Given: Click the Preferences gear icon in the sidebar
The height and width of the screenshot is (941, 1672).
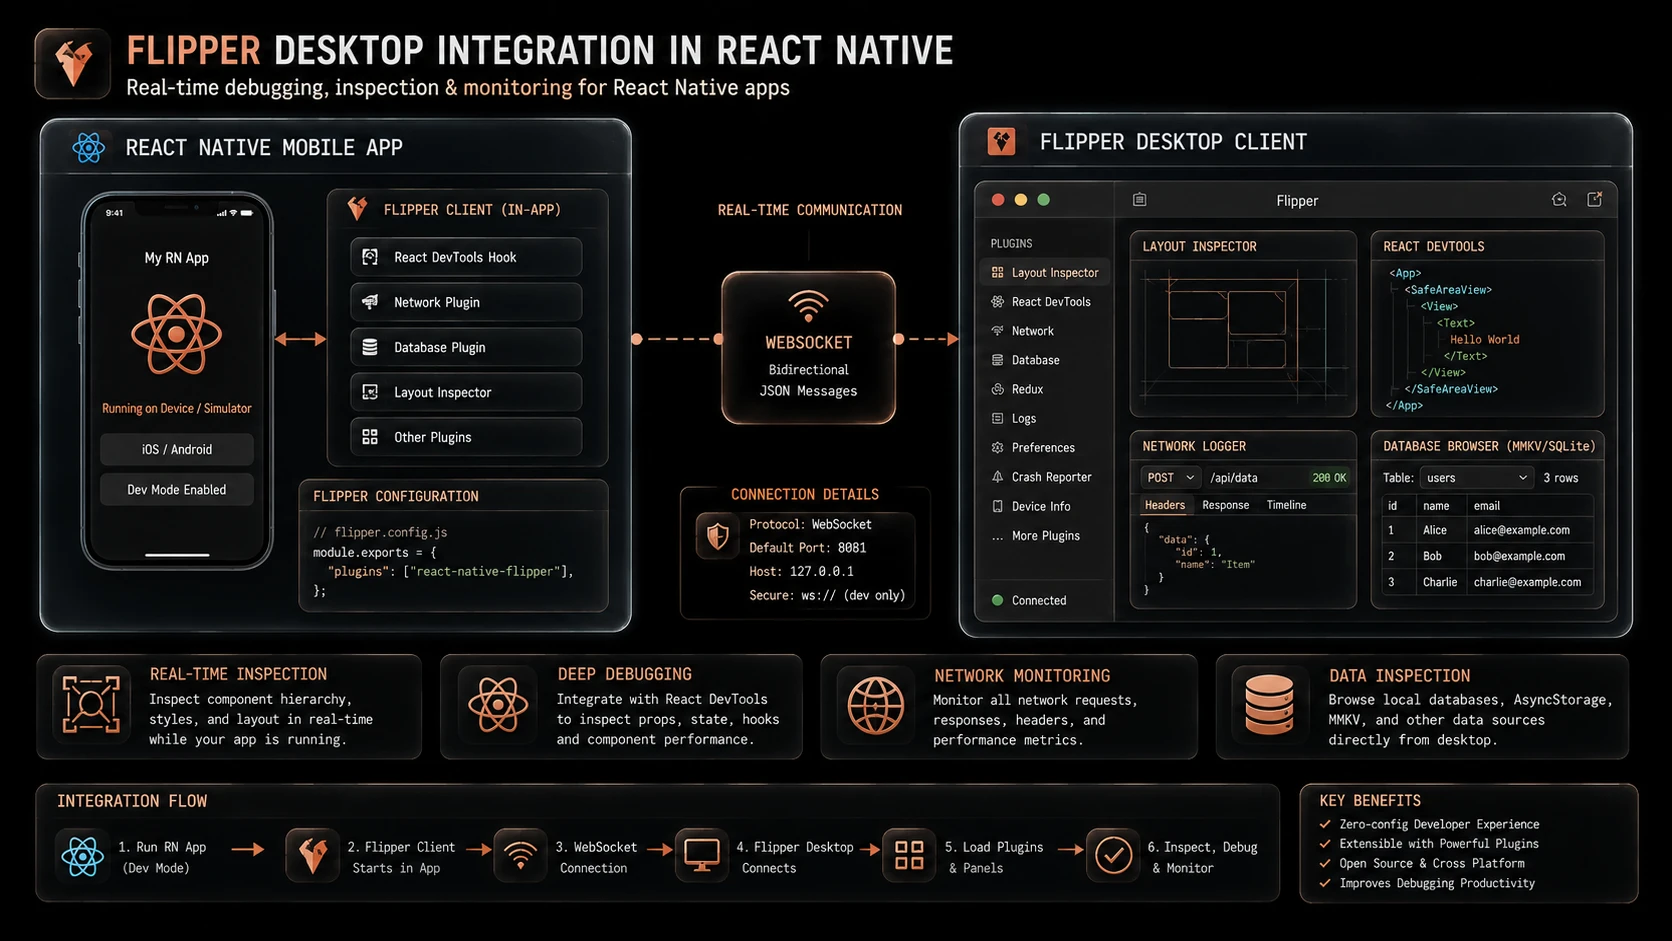Looking at the screenshot, I should pos(997,447).
